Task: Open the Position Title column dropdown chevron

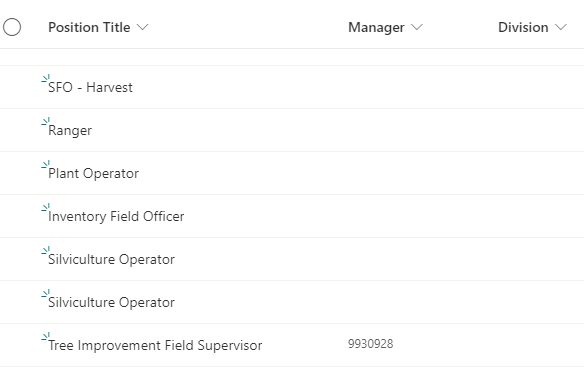Action: click(x=142, y=27)
